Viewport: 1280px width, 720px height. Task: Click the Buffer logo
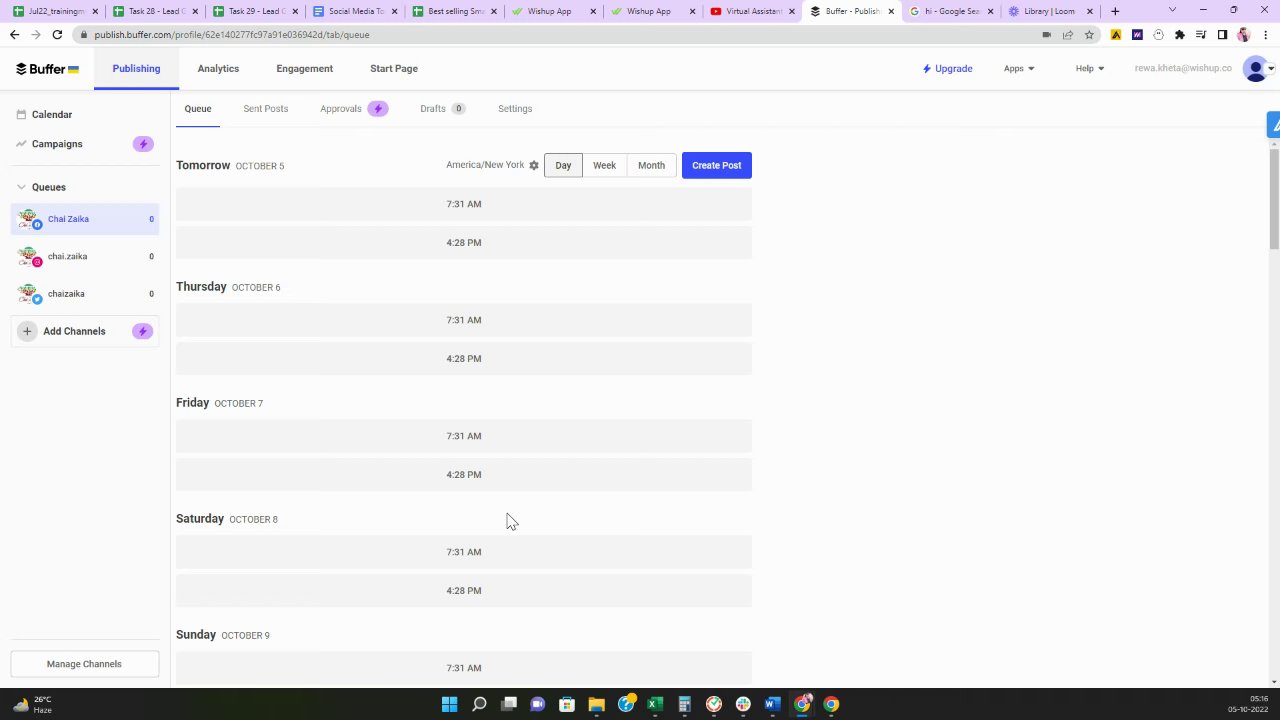coord(47,69)
